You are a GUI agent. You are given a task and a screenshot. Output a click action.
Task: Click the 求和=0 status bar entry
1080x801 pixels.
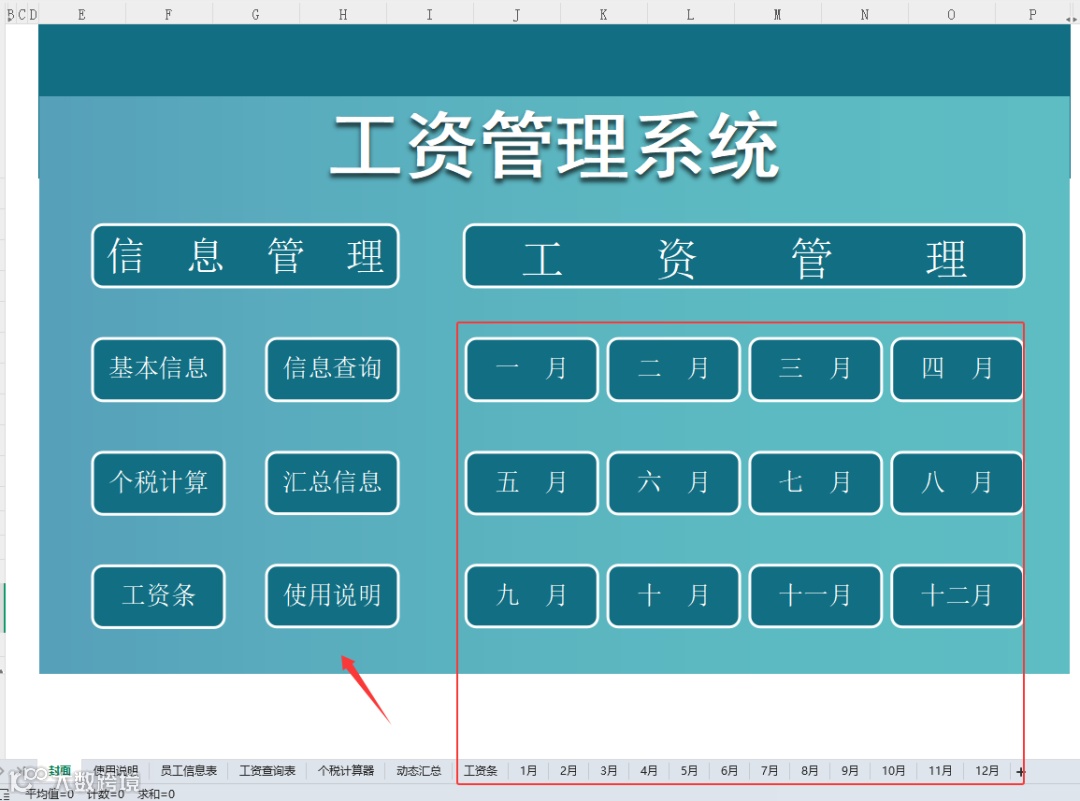pos(156,794)
